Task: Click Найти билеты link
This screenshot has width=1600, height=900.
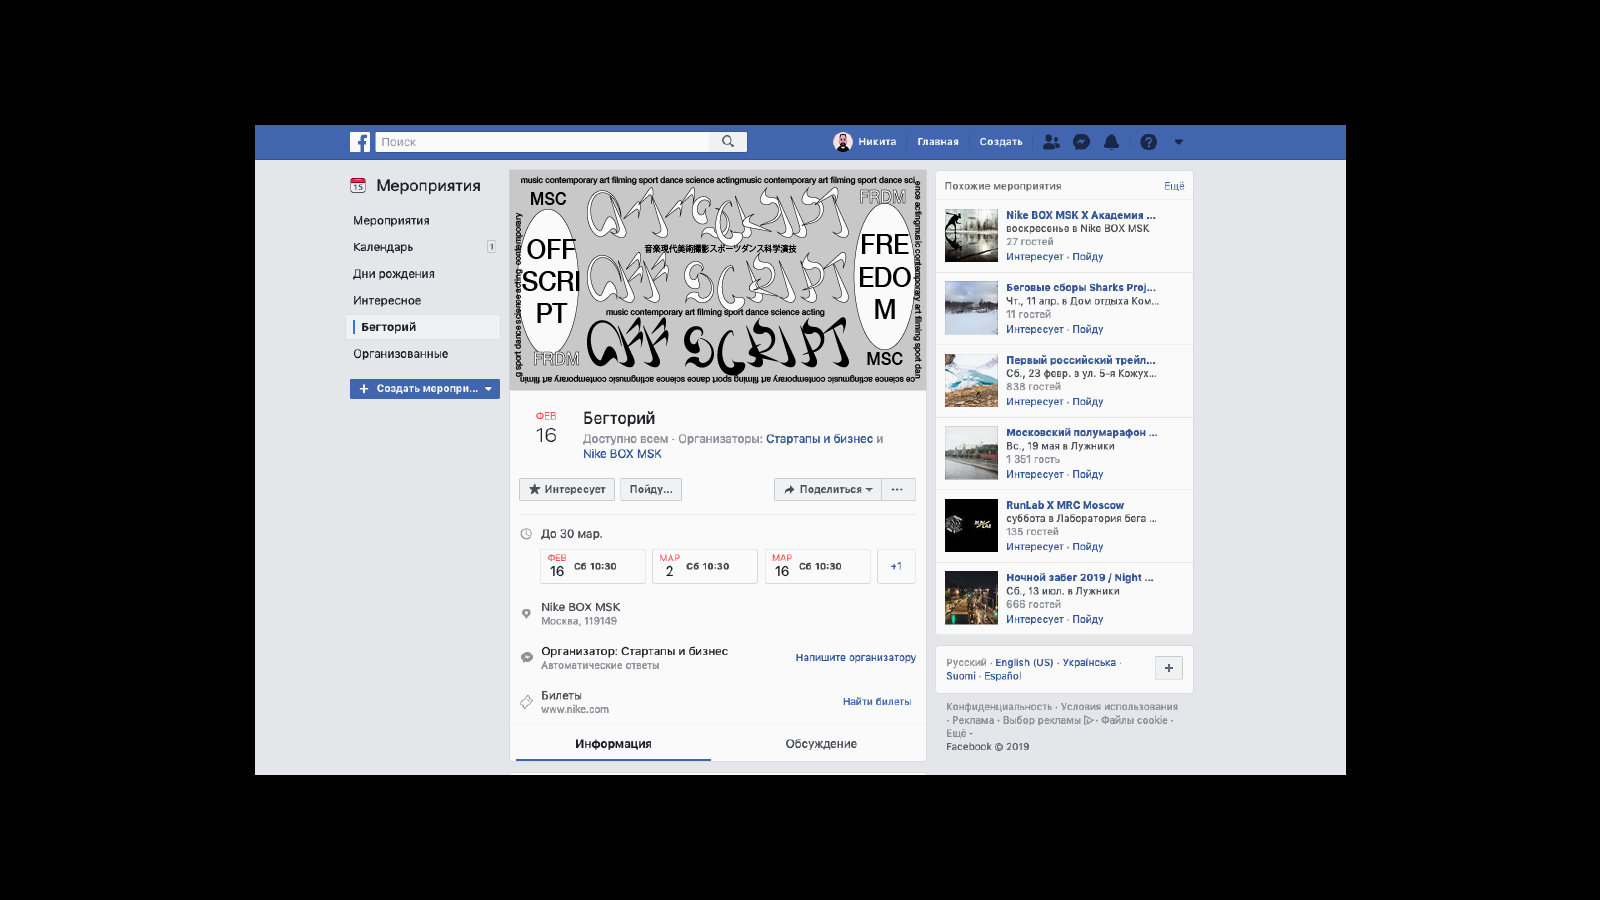Action: coord(877,702)
